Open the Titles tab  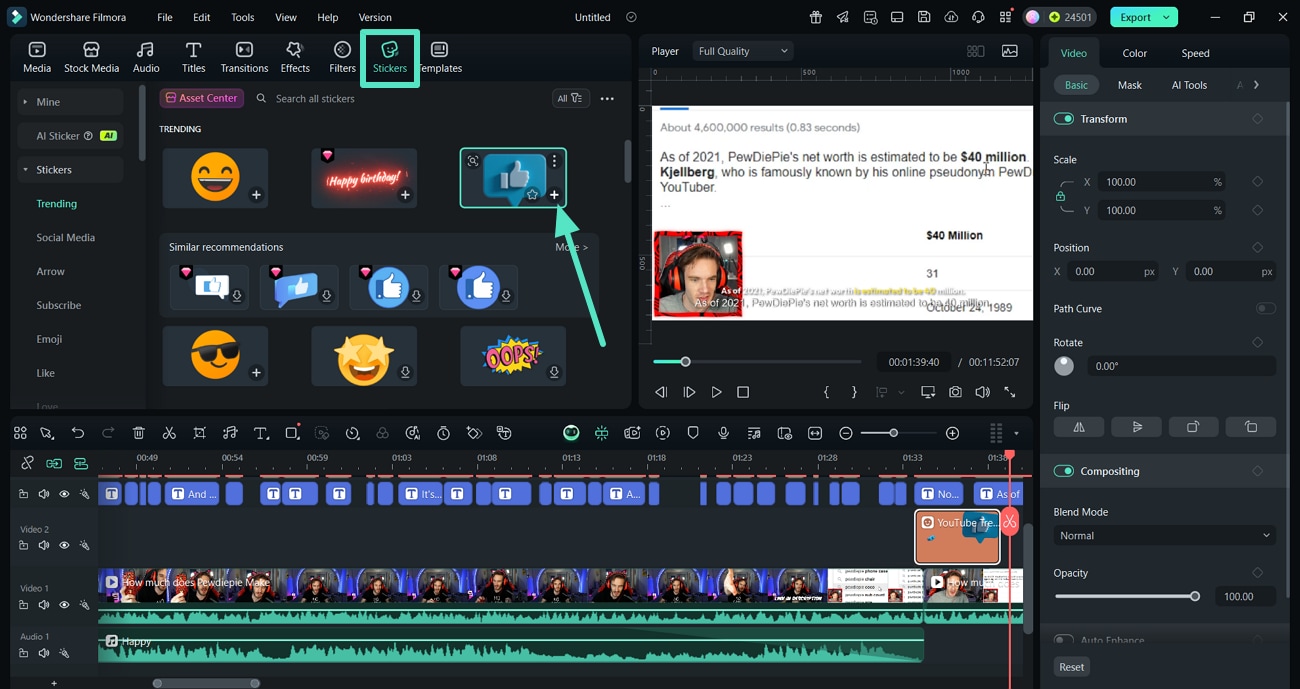point(194,57)
